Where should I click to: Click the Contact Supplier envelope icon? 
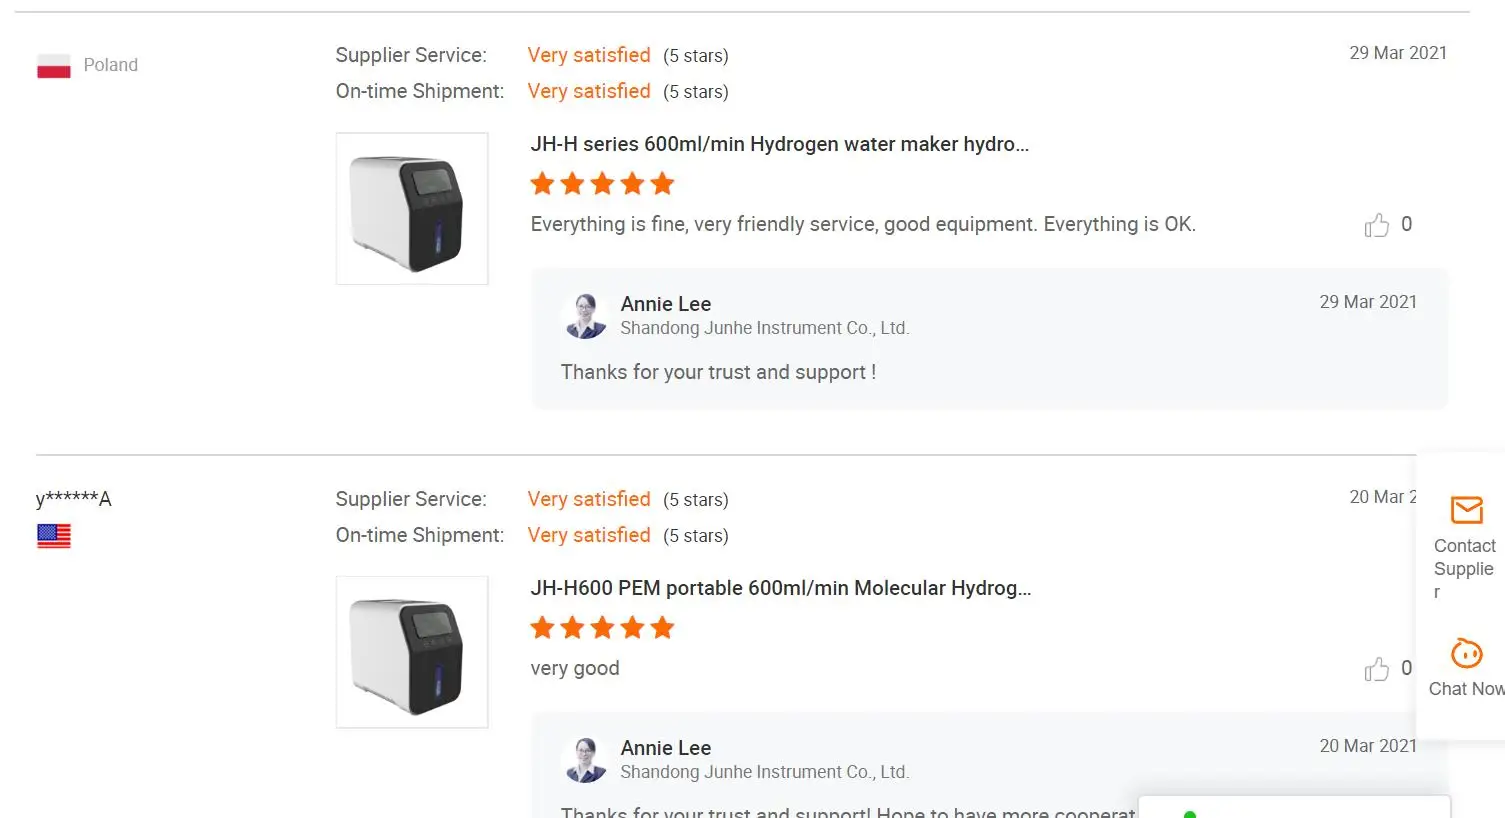[x=1466, y=510]
